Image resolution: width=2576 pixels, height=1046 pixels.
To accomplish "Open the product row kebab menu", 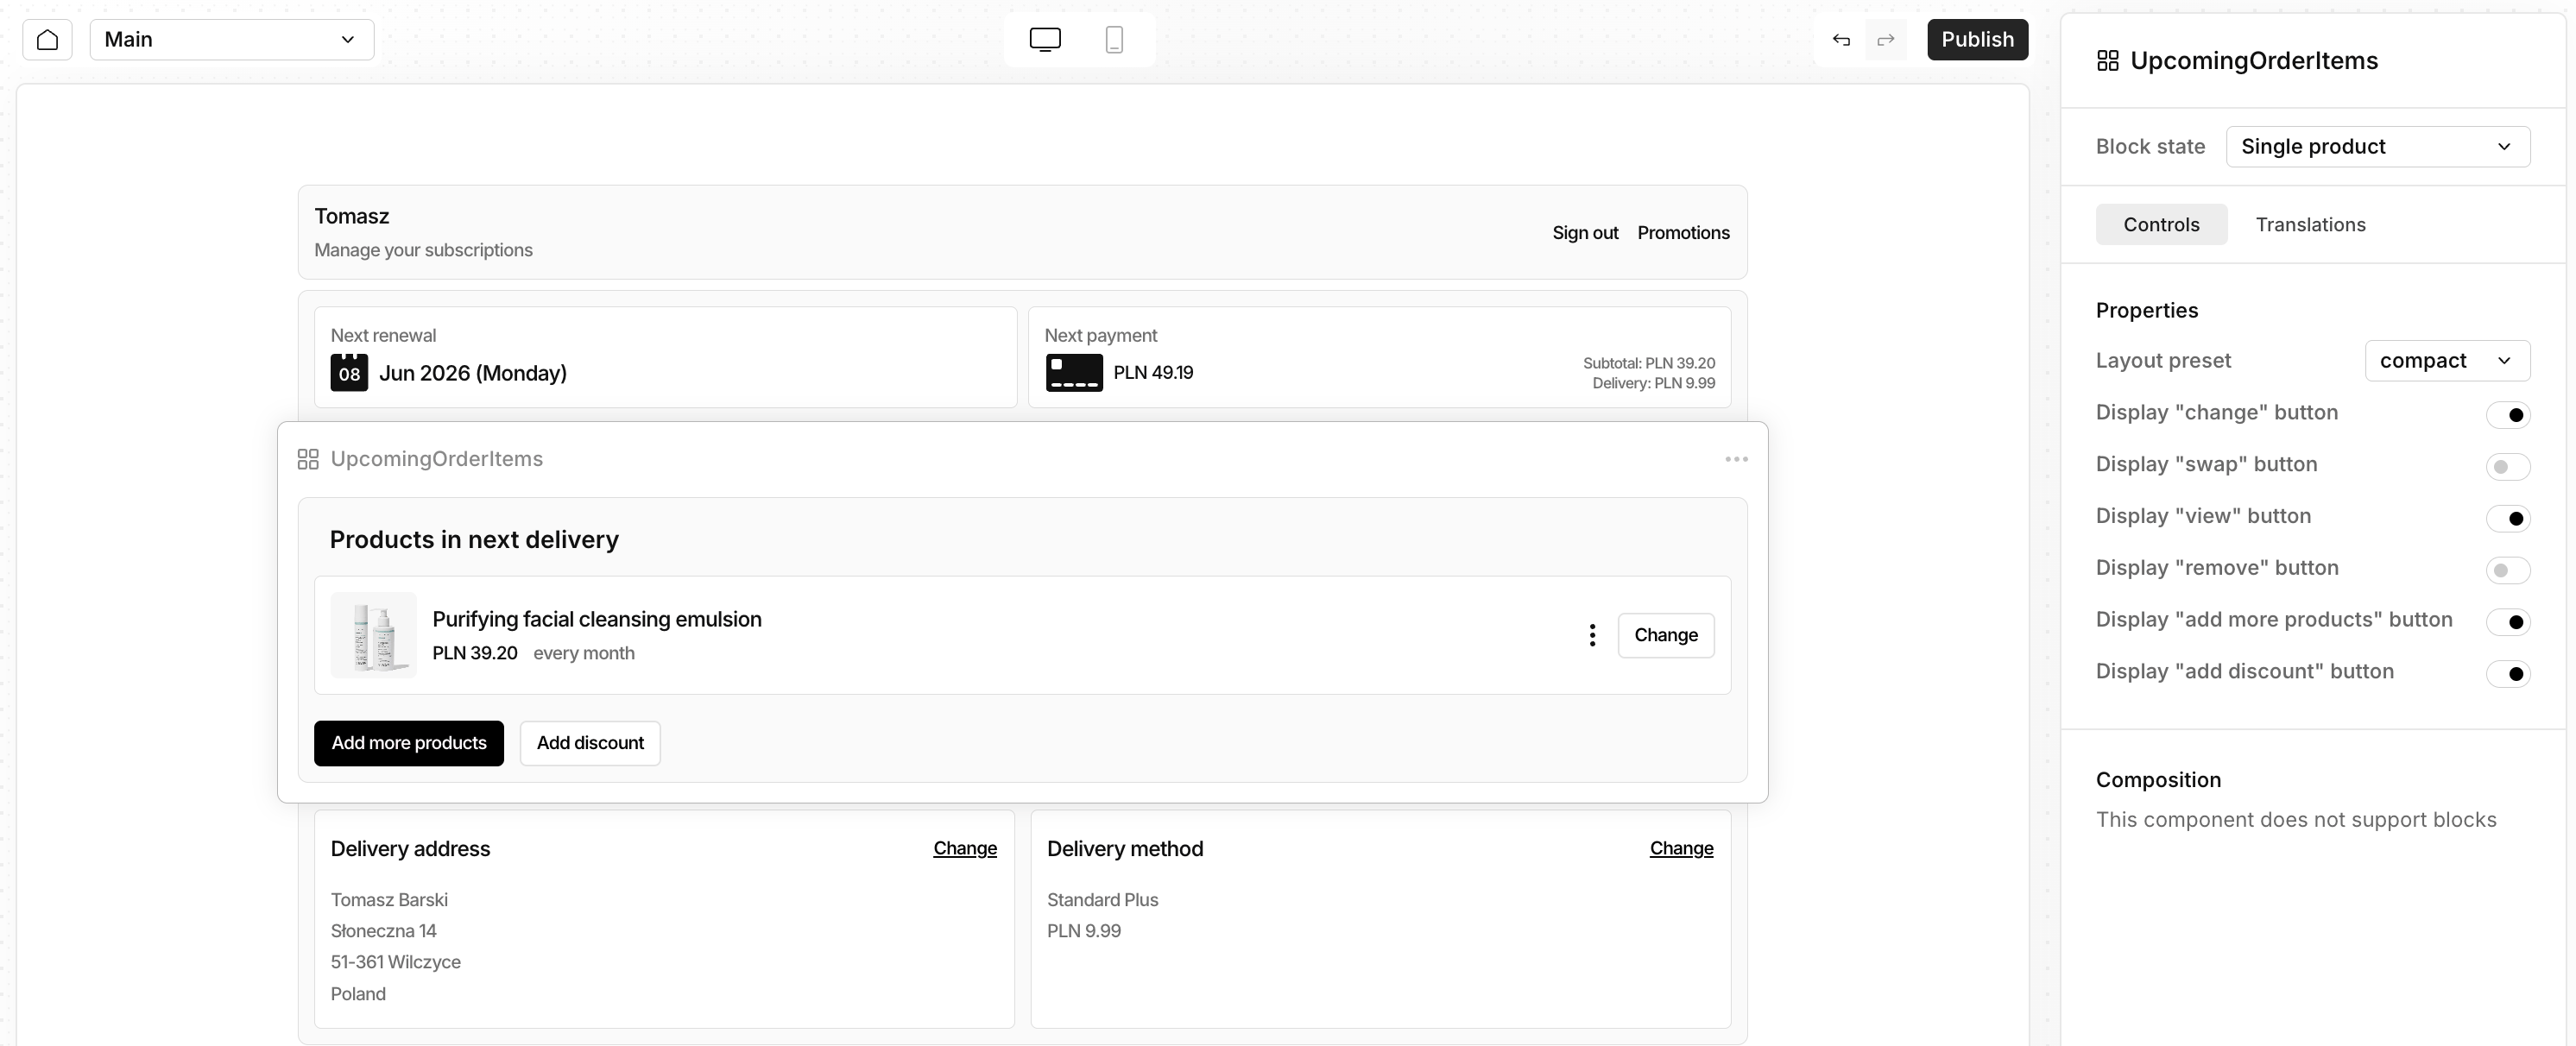I will pos(1592,635).
